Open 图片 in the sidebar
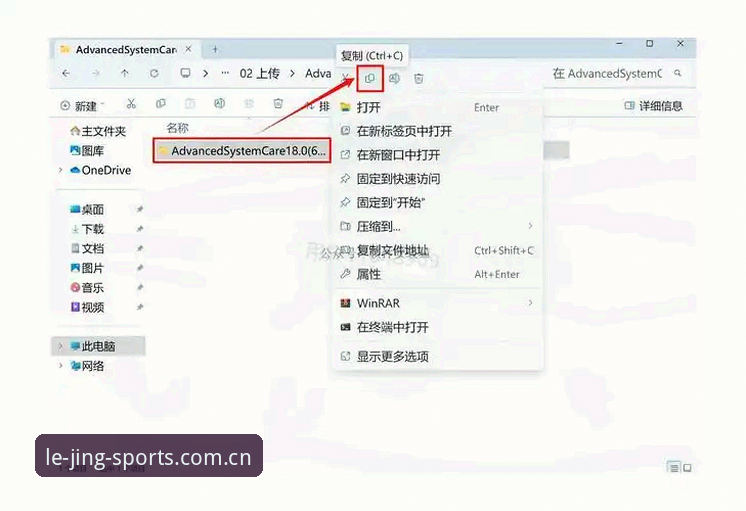 87,268
